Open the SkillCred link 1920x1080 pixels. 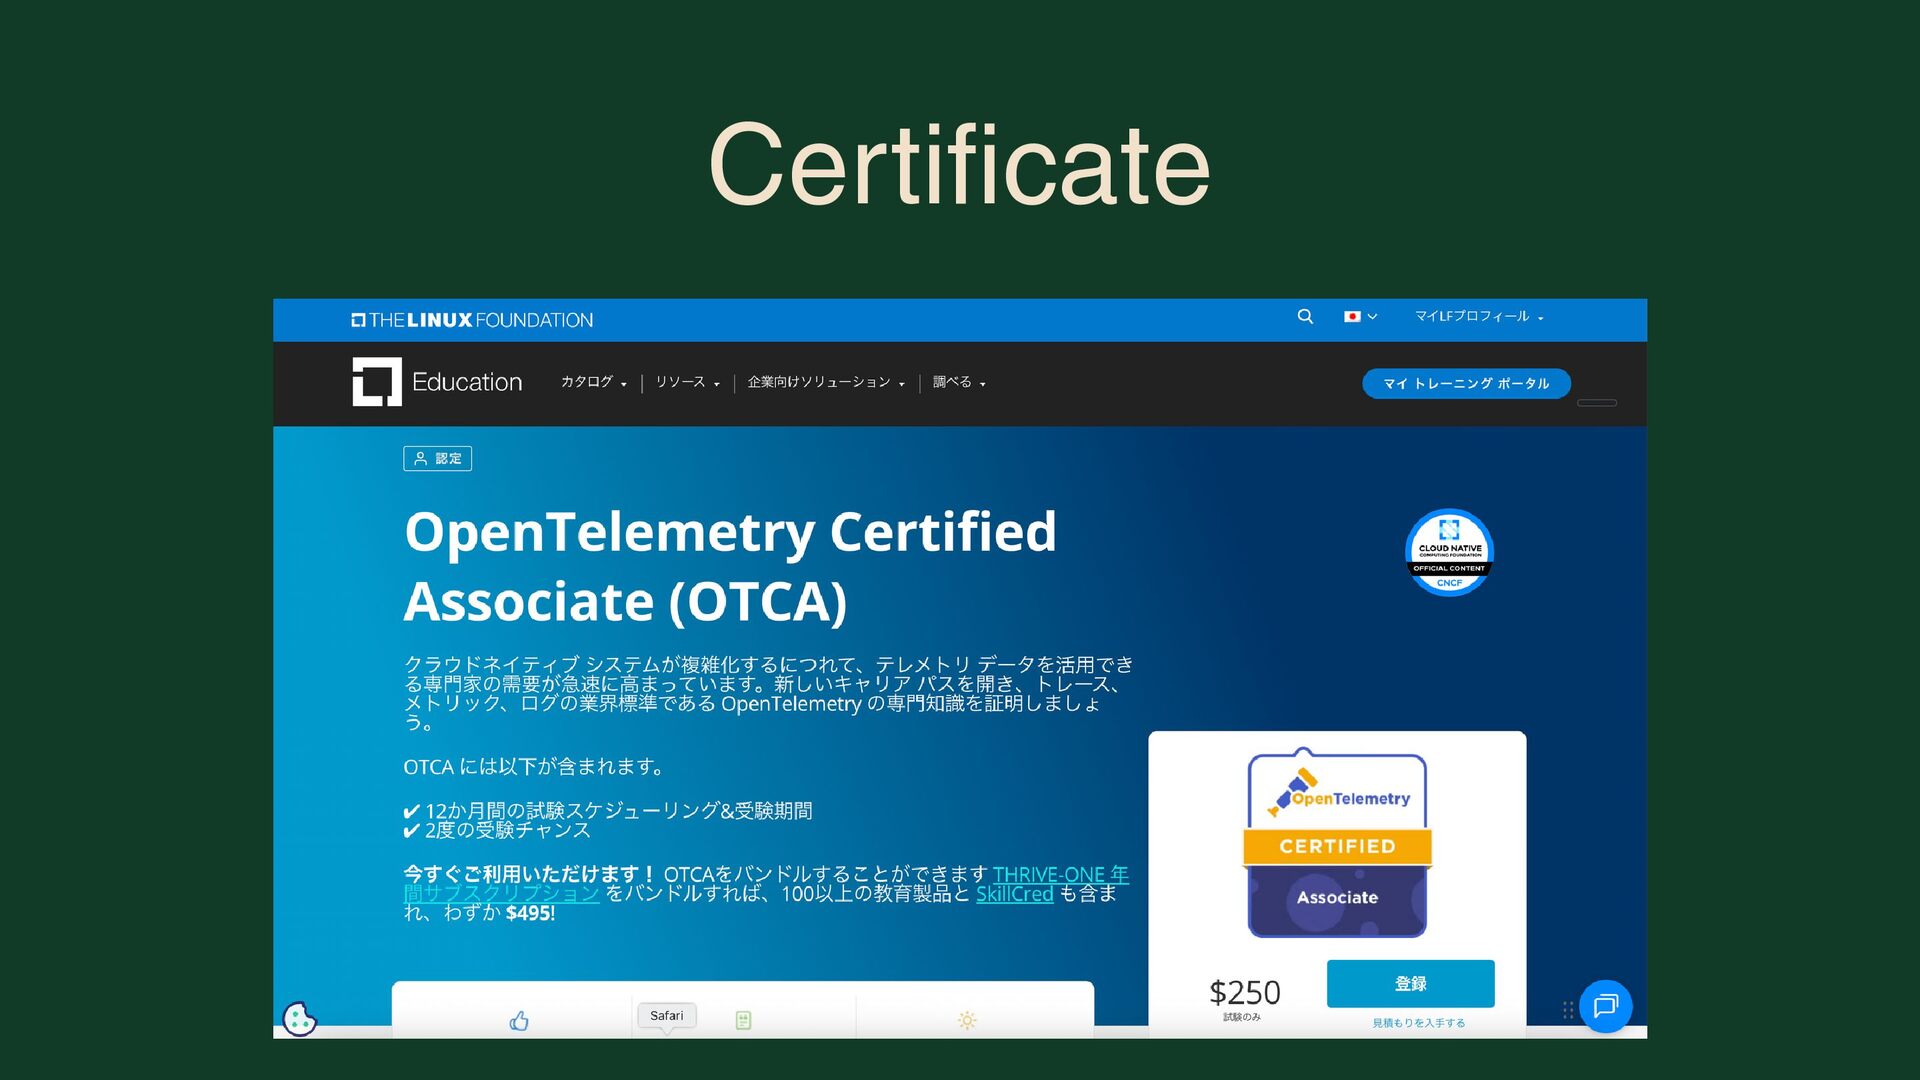pyautogui.click(x=1014, y=894)
